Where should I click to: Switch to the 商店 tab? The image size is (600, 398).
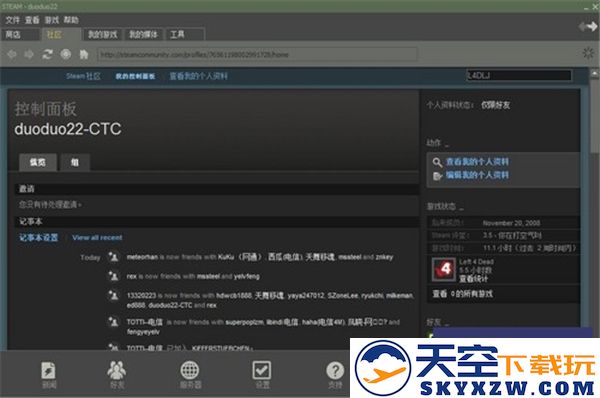pyautogui.click(x=20, y=34)
